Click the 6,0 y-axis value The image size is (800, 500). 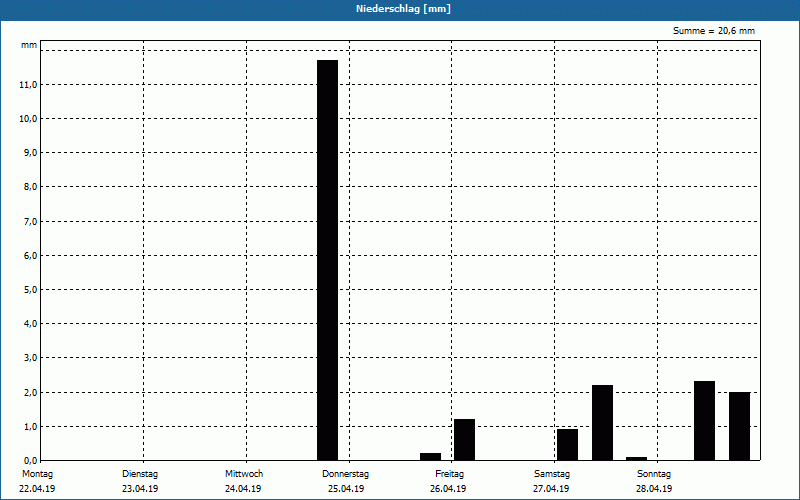pos(30,256)
